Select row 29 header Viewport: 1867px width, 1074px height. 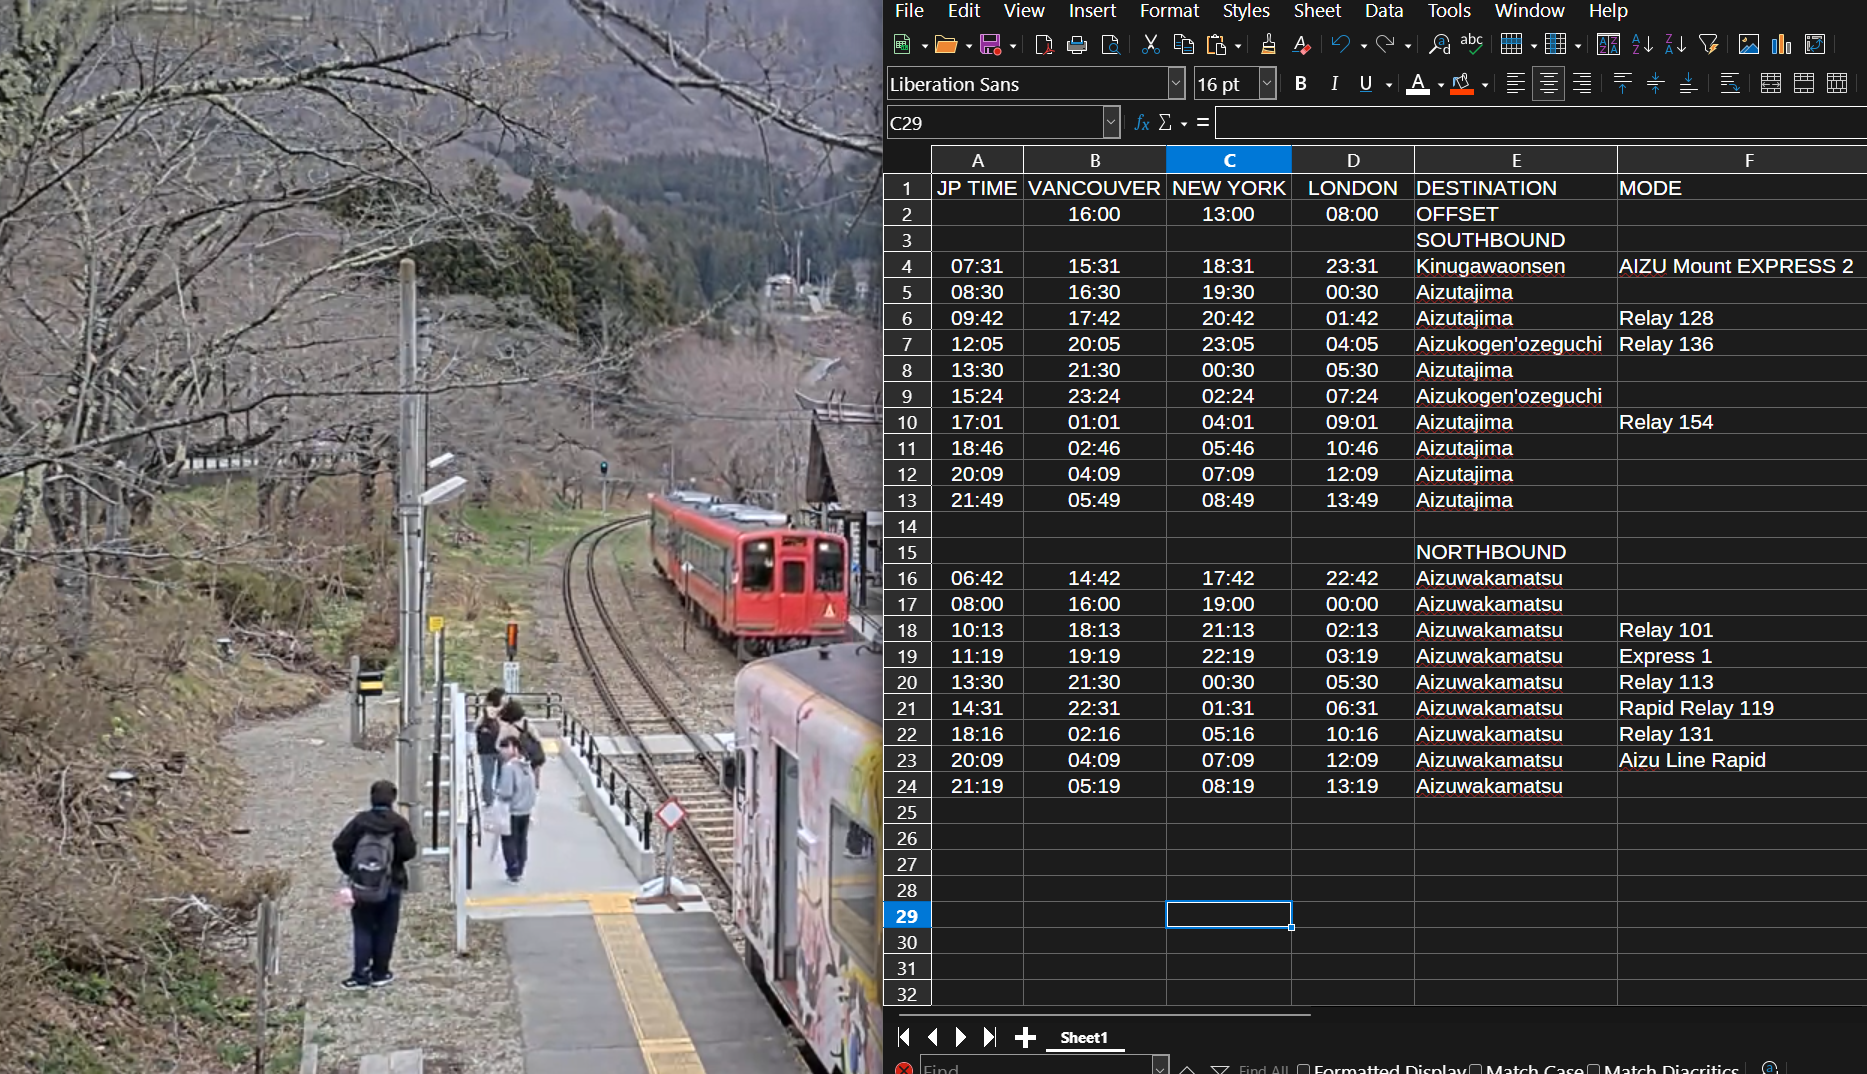tap(907, 916)
